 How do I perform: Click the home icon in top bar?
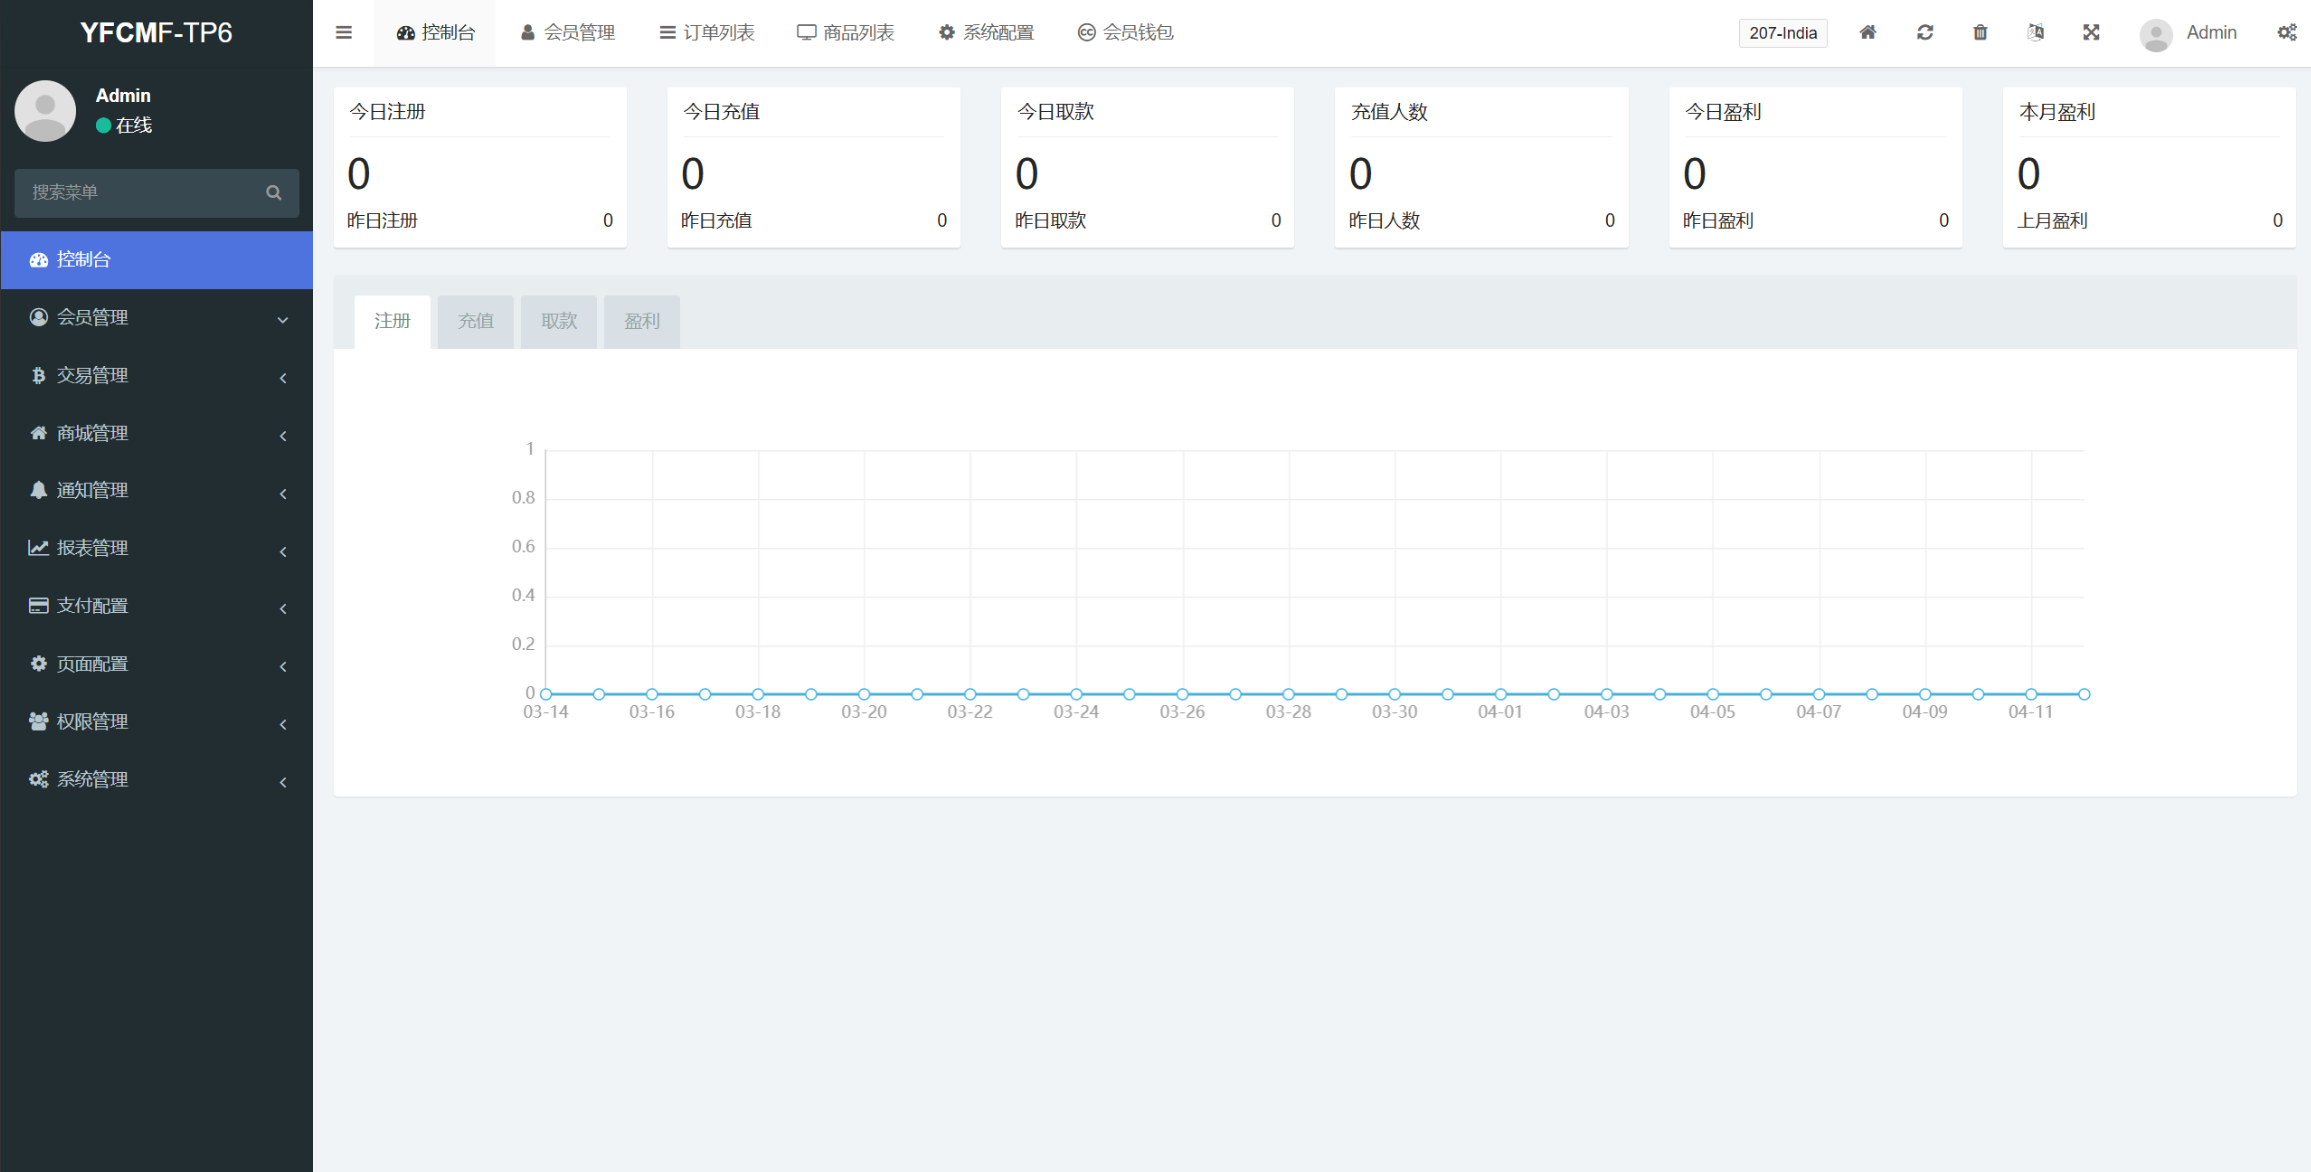1867,33
